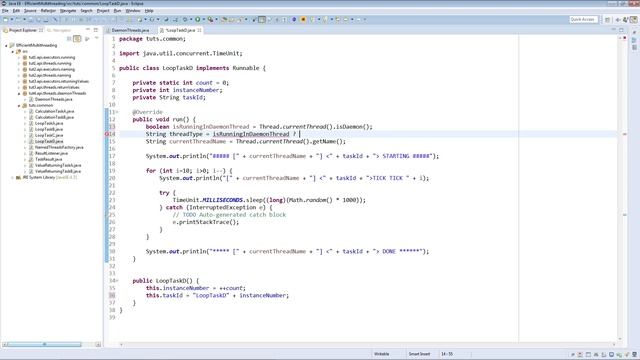Viewport: 640px width, 360px height.
Task: Minimize the Project Explorer panel
Action: click(x=88, y=30)
